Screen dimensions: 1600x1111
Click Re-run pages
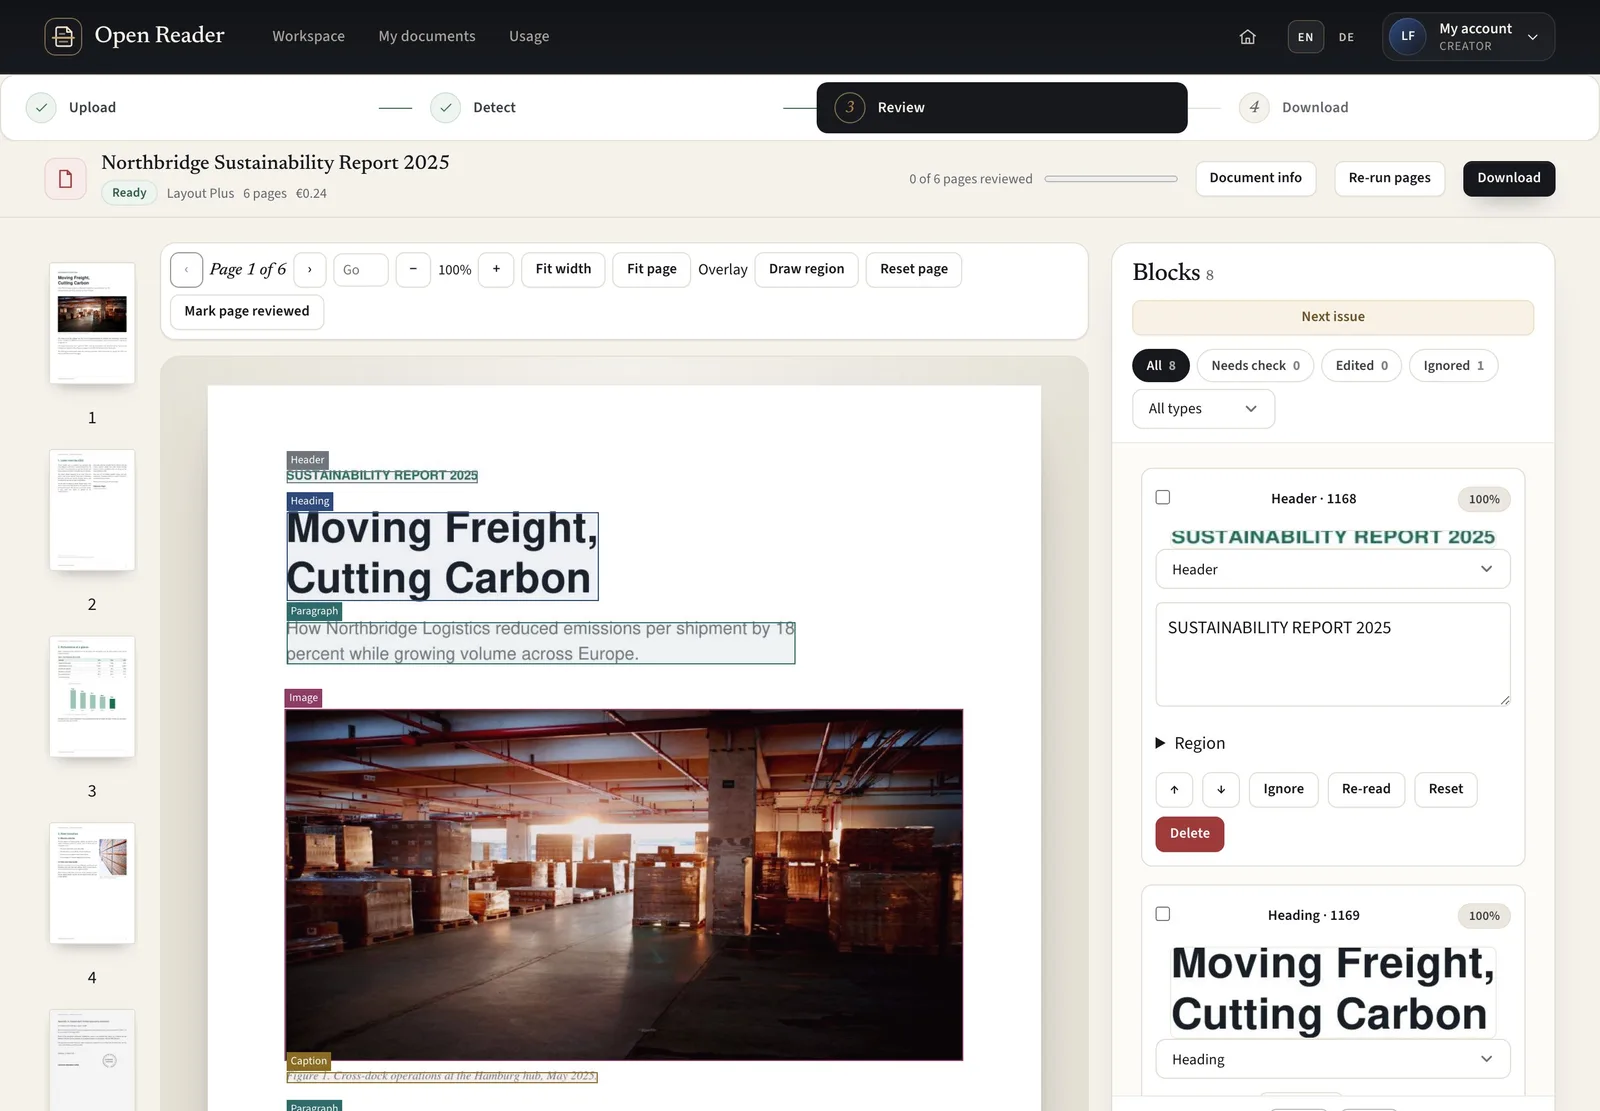point(1389,179)
